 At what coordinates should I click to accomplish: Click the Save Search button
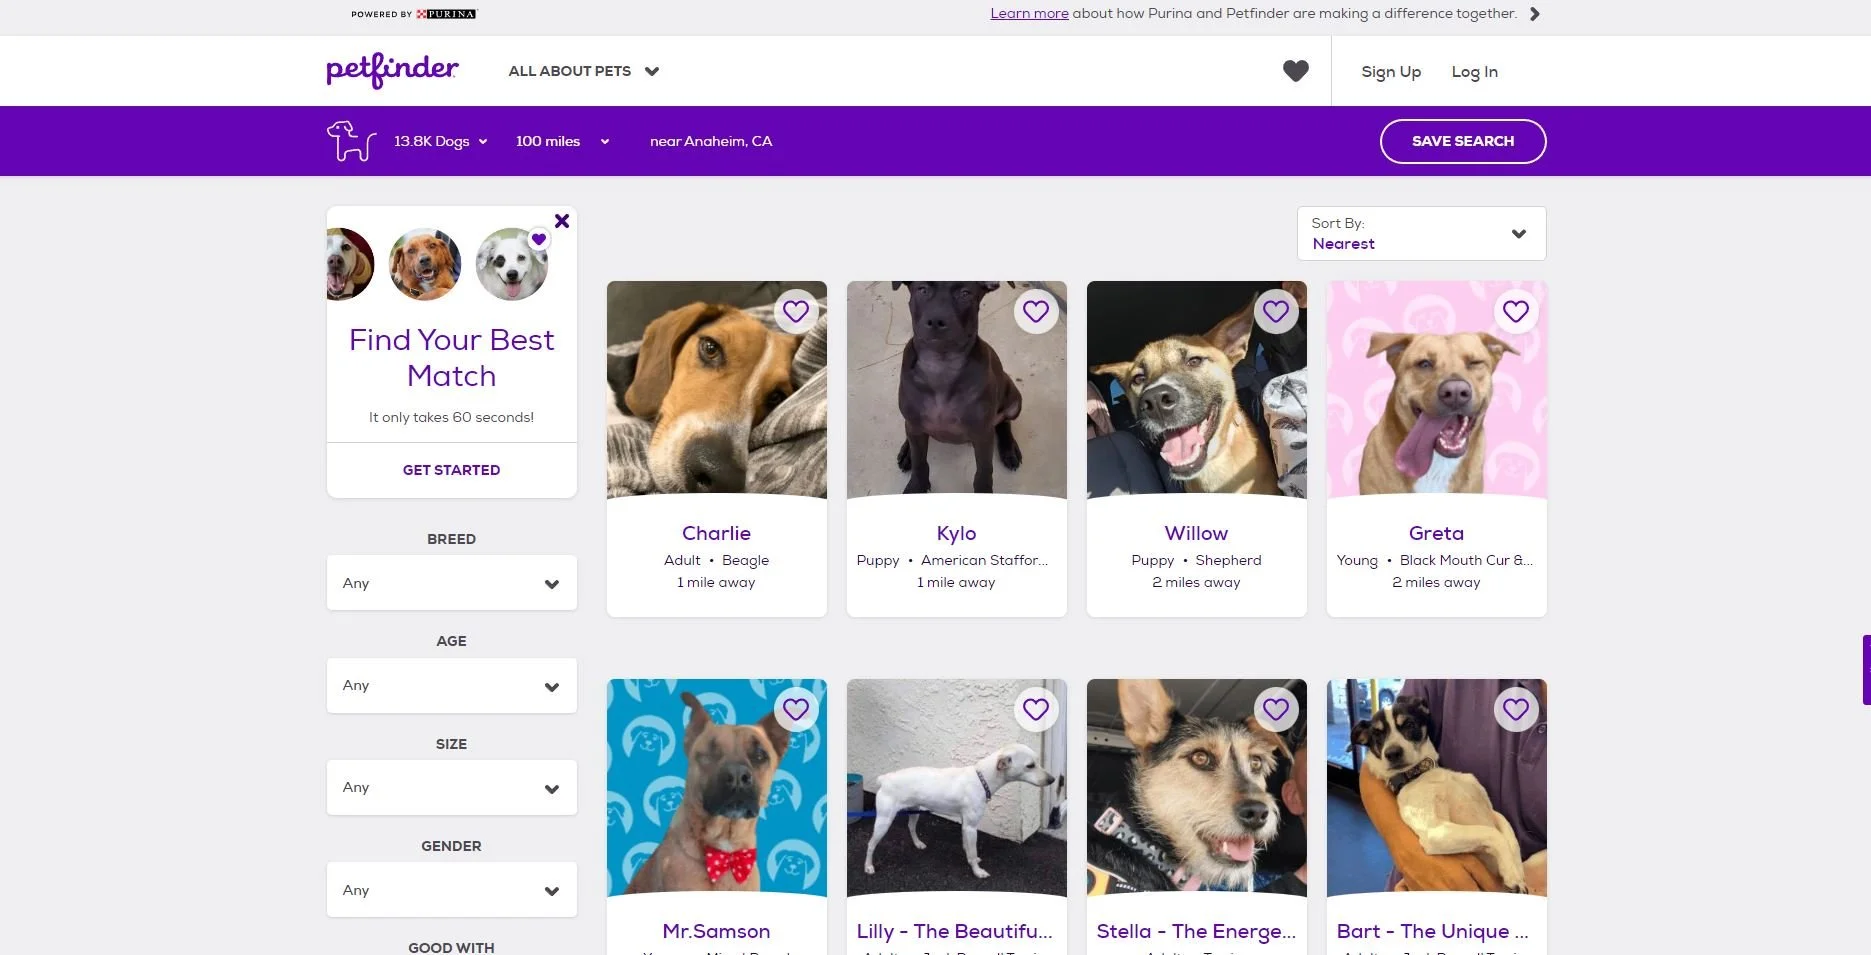point(1463,141)
